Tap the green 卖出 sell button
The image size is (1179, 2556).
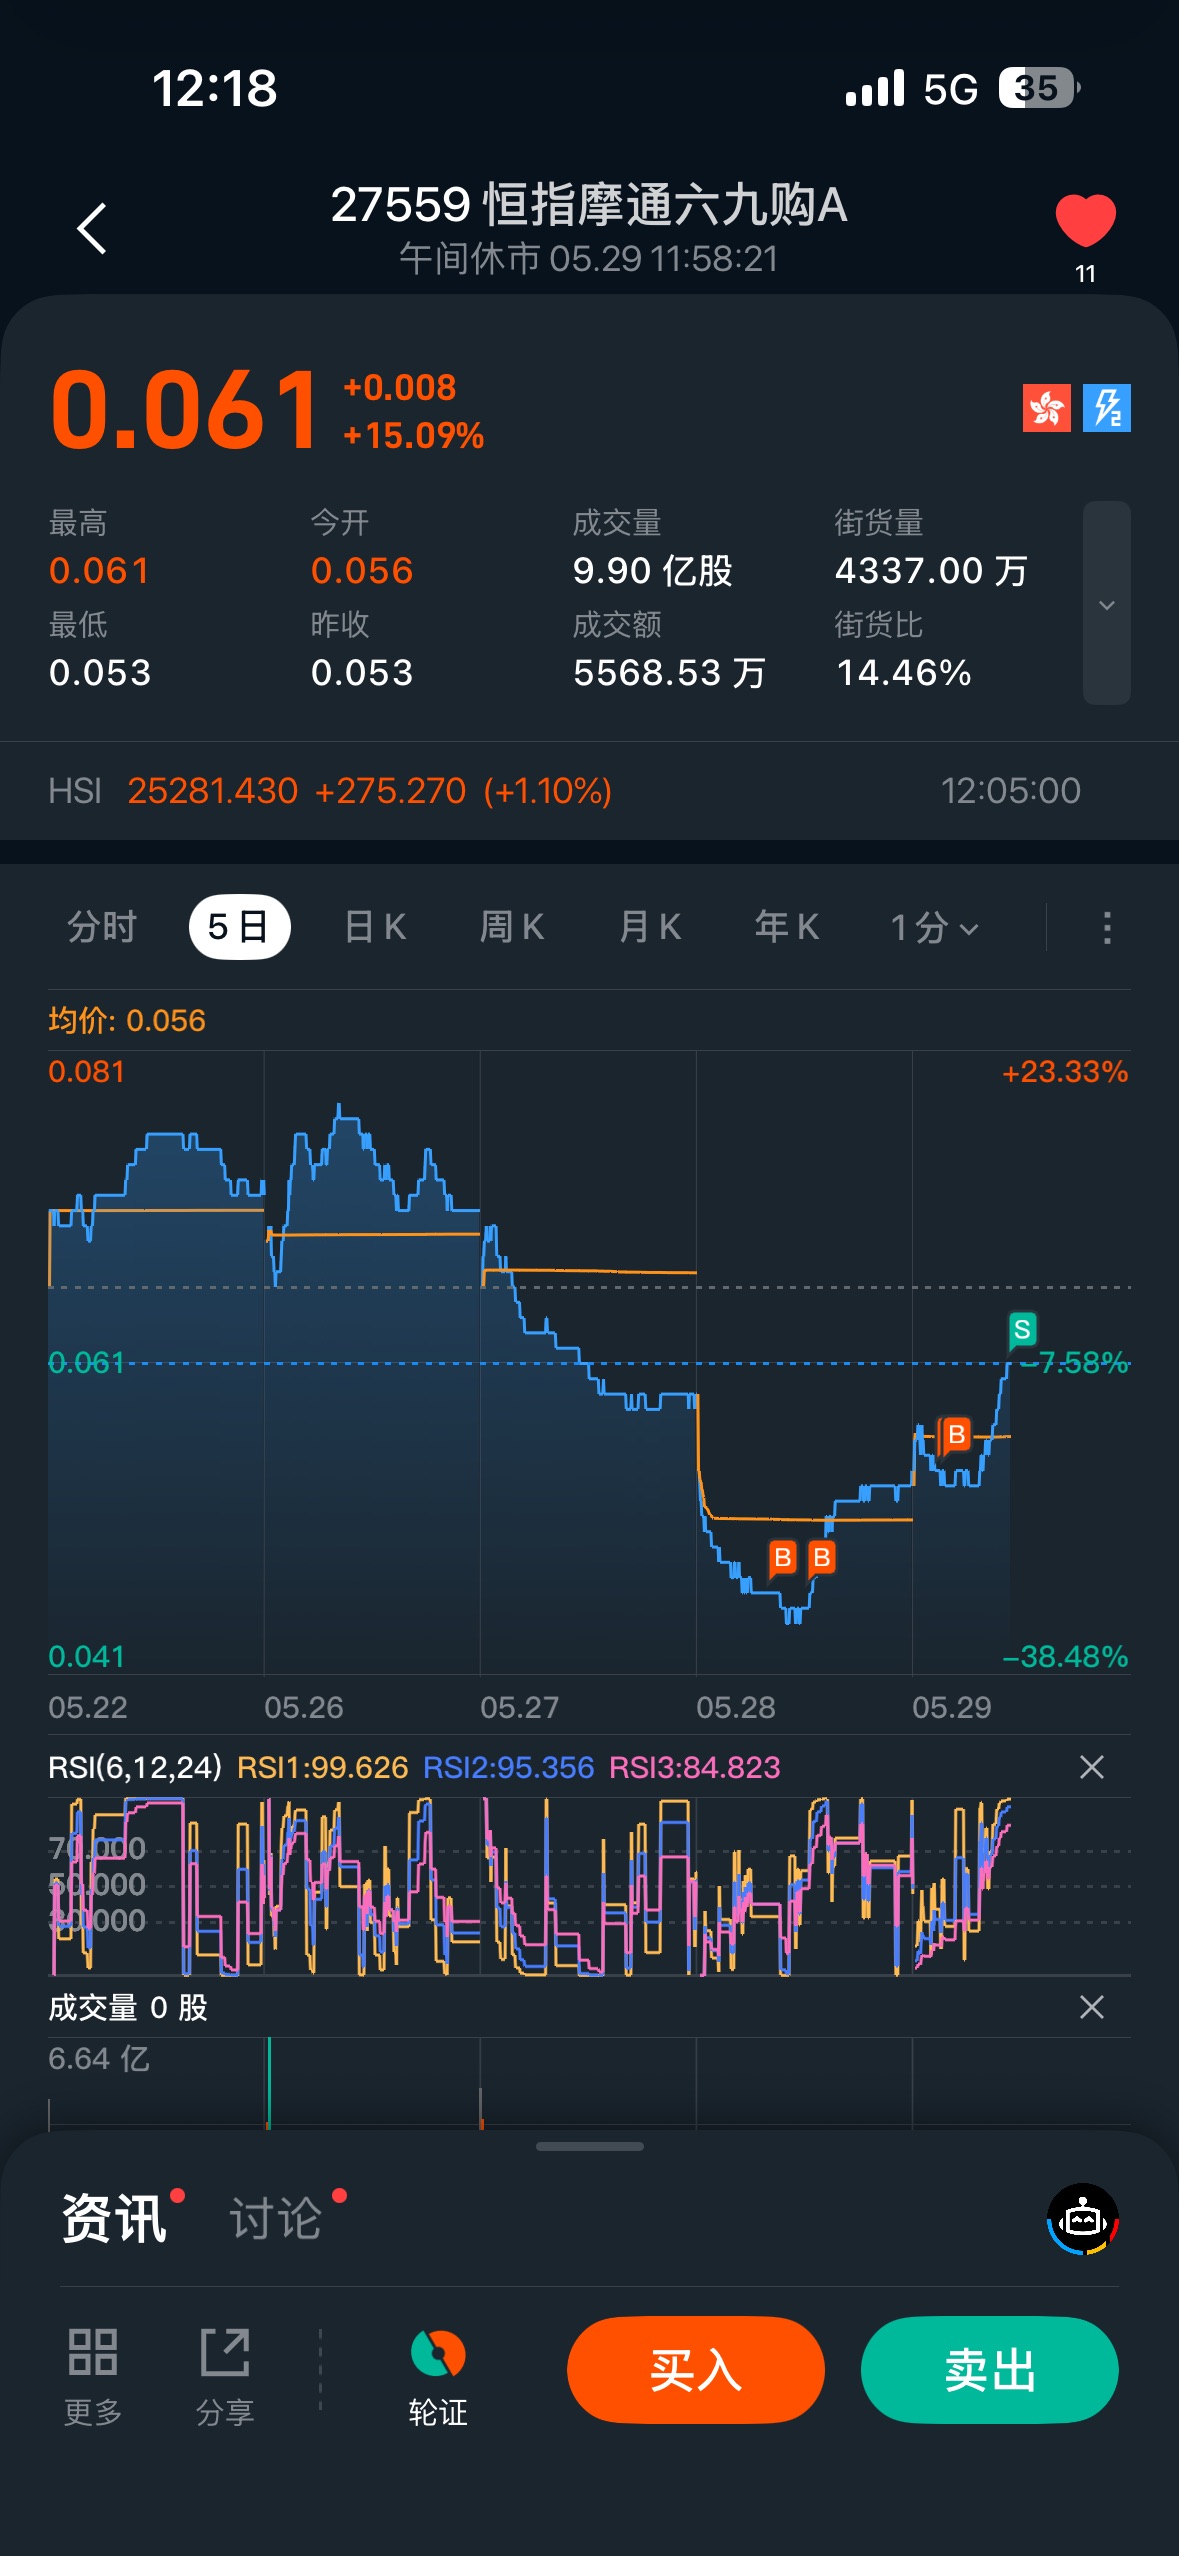[990, 2370]
